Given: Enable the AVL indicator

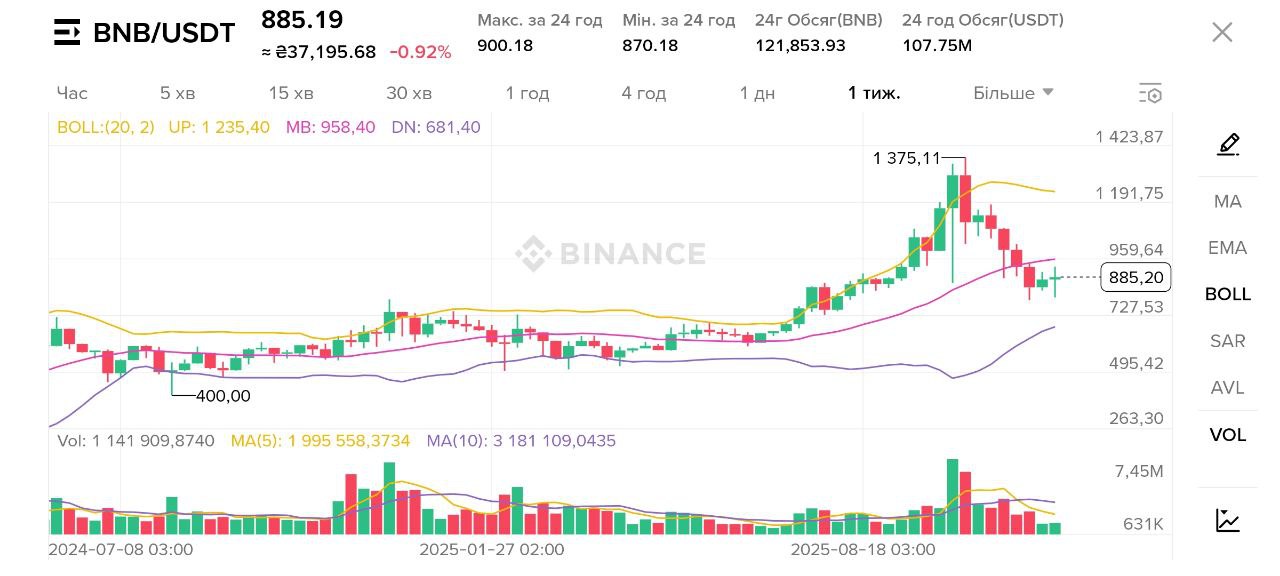Looking at the screenshot, I should pos(1228,388).
